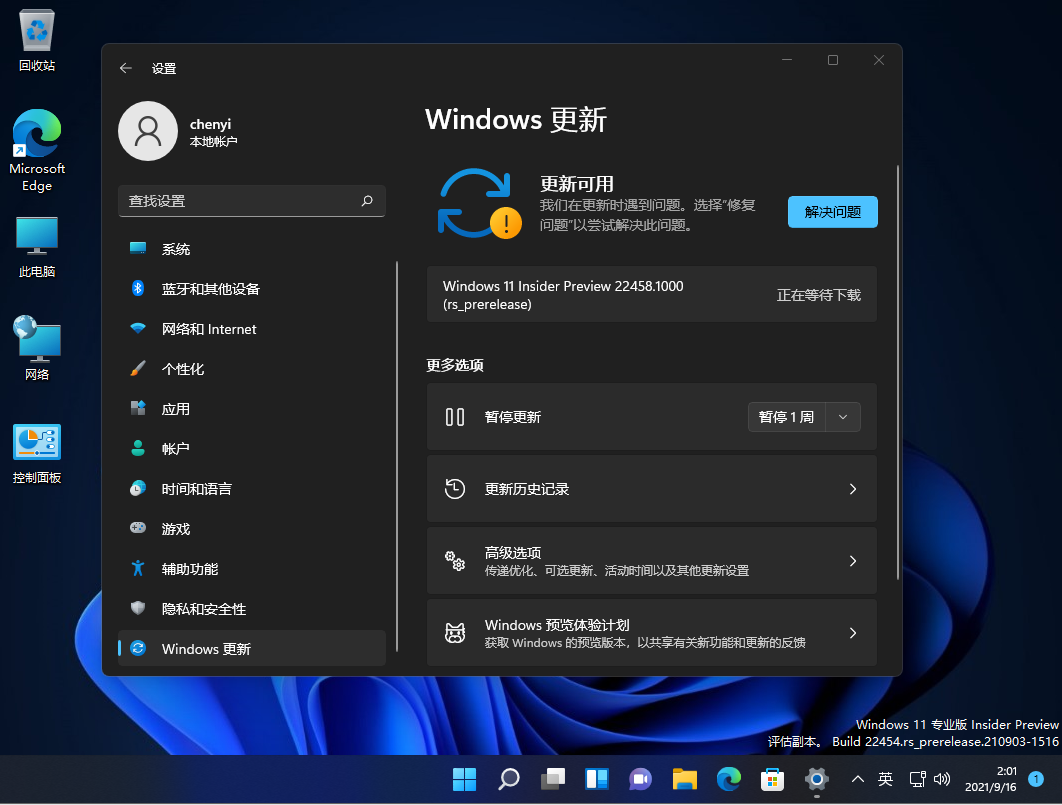Expand 高级选项 update settings
This screenshot has width=1062, height=805.
click(x=651, y=561)
